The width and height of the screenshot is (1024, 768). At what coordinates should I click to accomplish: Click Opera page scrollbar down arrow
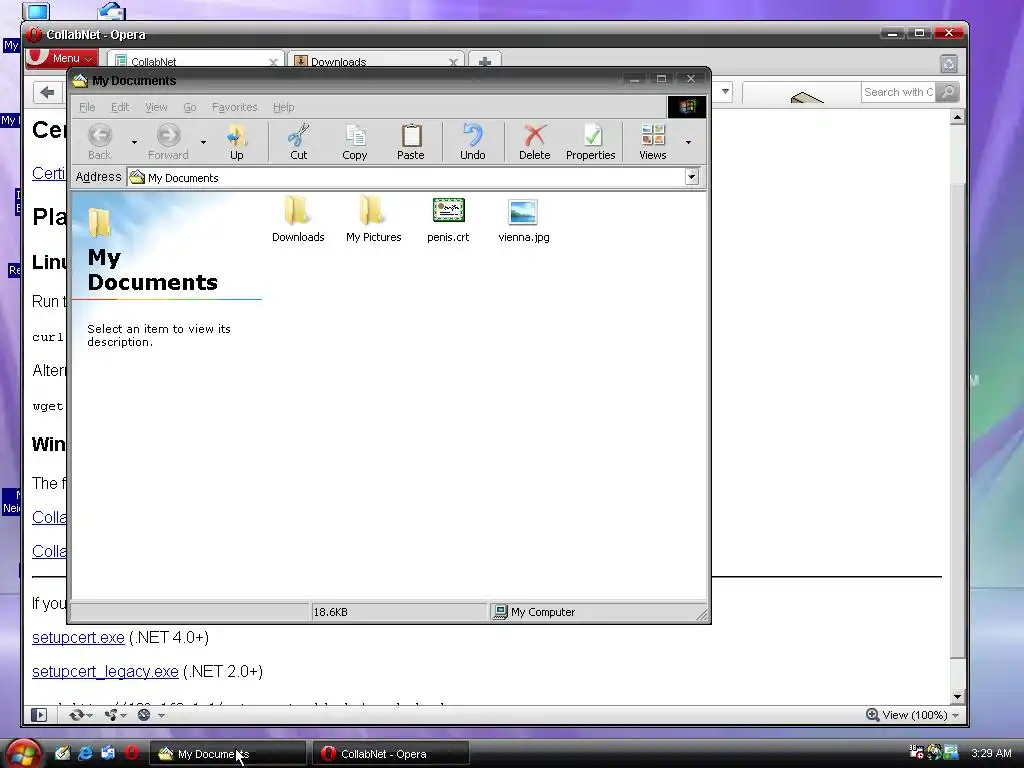tap(957, 697)
